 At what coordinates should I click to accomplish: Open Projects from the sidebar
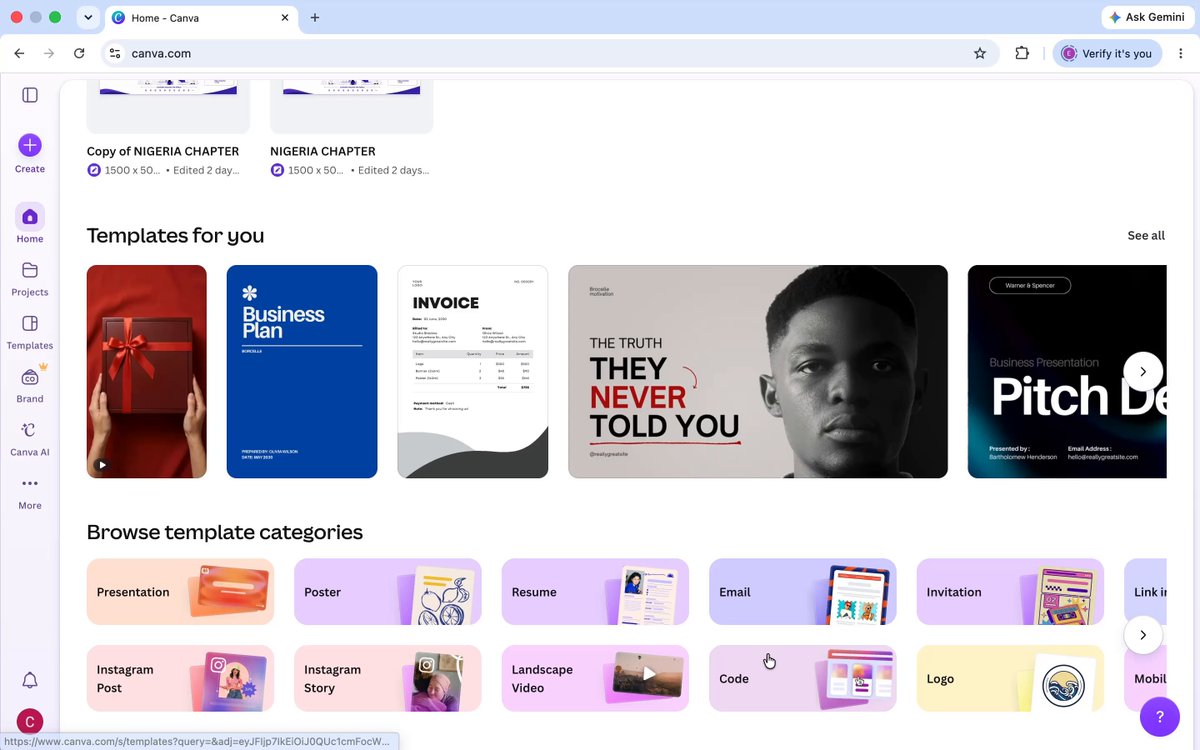tap(30, 278)
